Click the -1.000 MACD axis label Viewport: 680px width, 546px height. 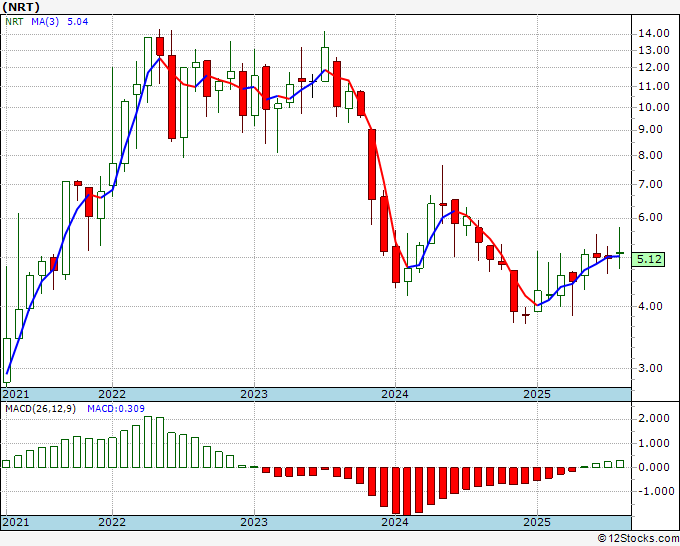(652, 491)
